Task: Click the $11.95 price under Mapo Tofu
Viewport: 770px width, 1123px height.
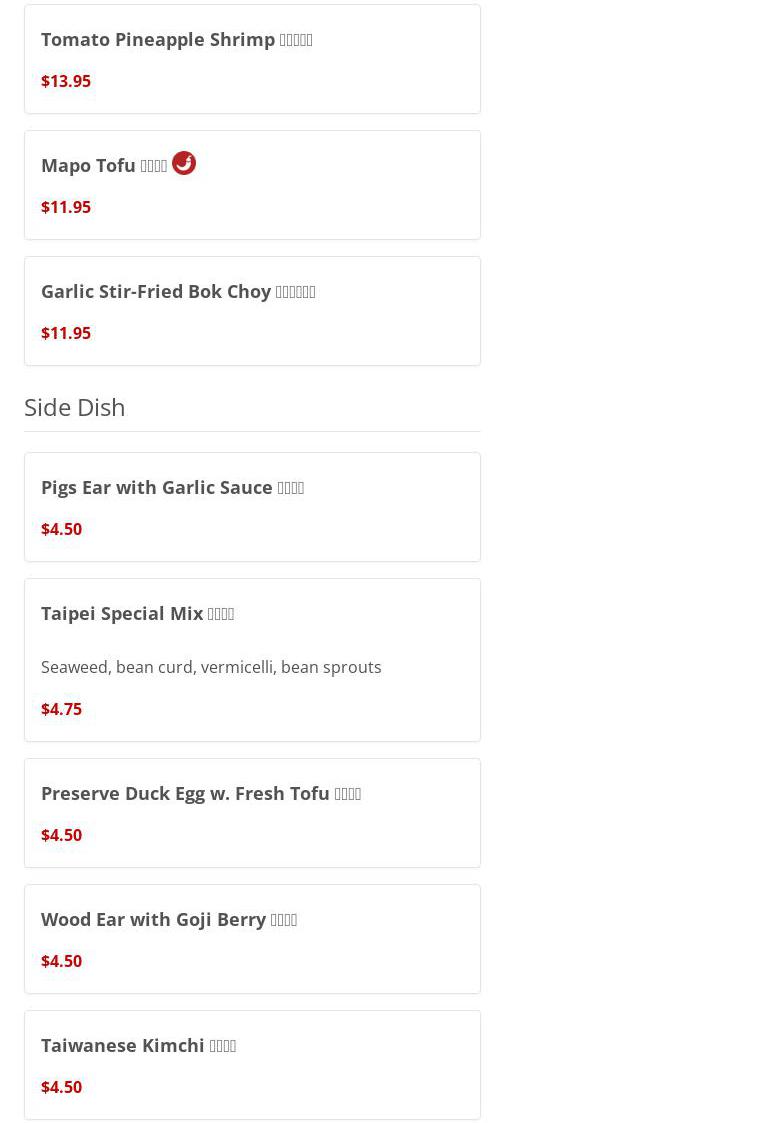Action: point(66,207)
